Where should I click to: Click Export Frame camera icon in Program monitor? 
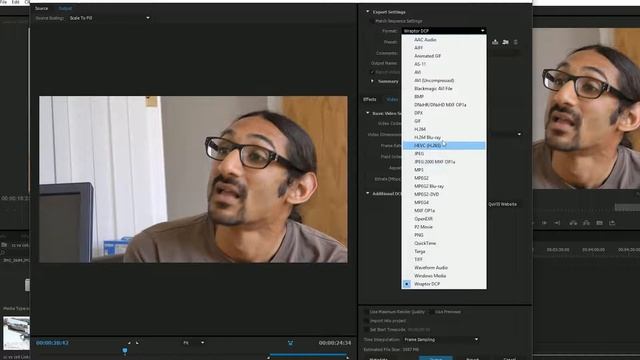point(599,223)
